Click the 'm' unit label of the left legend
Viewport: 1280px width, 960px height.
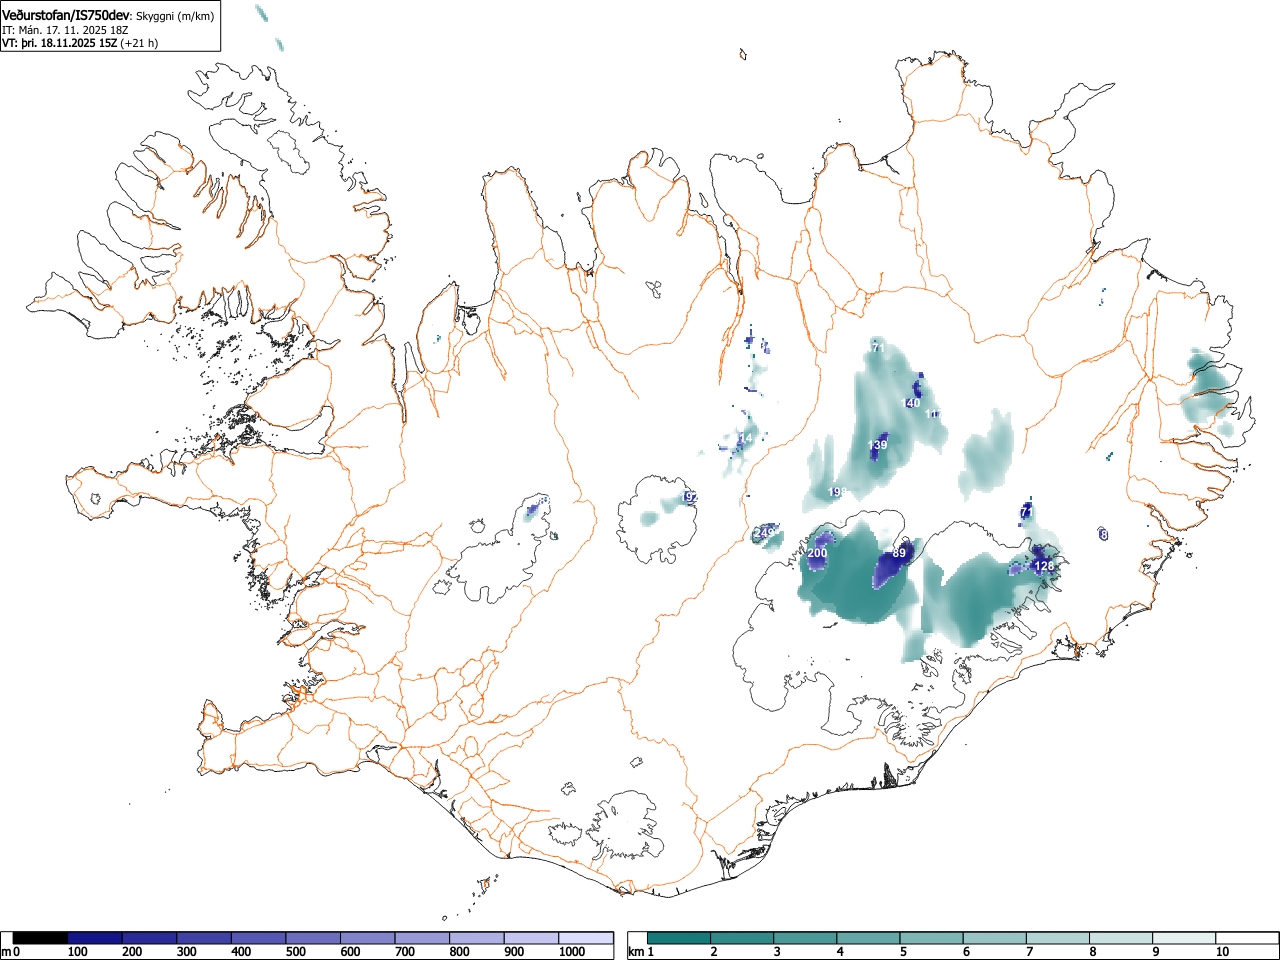click(7, 952)
